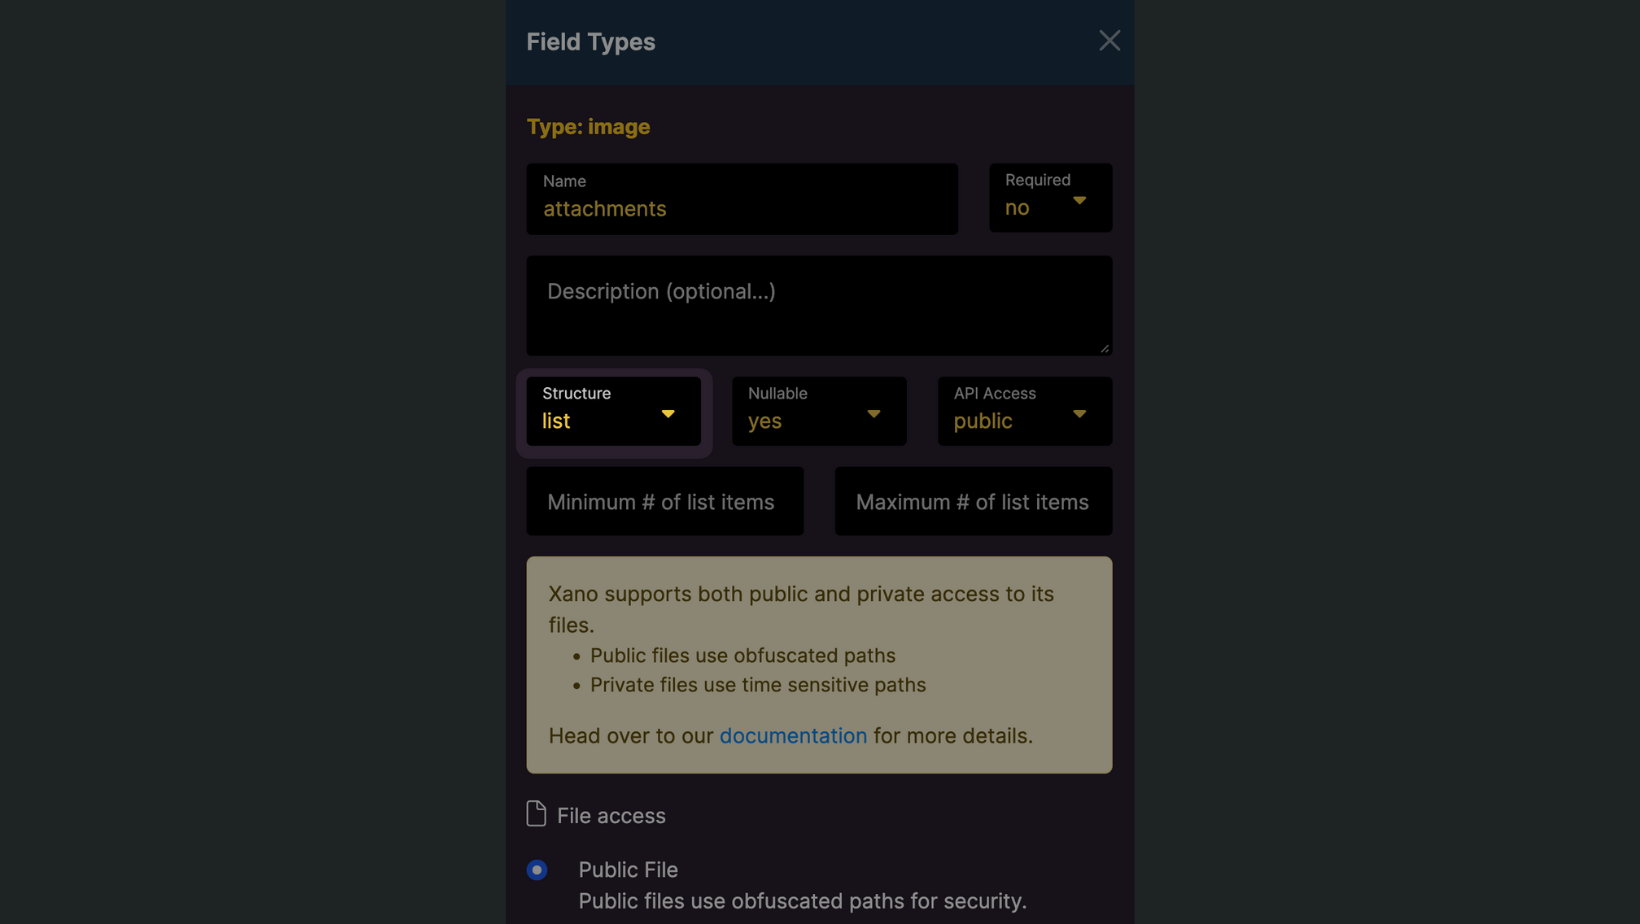The height and width of the screenshot is (924, 1640).
Task: Click the "no" value in Required
Action: (1017, 208)
